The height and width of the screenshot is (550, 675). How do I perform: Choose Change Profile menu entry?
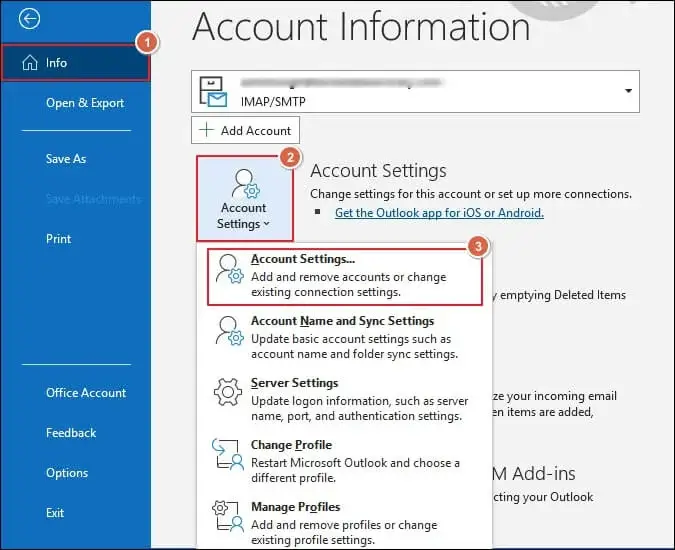click(x=344, y=461)
